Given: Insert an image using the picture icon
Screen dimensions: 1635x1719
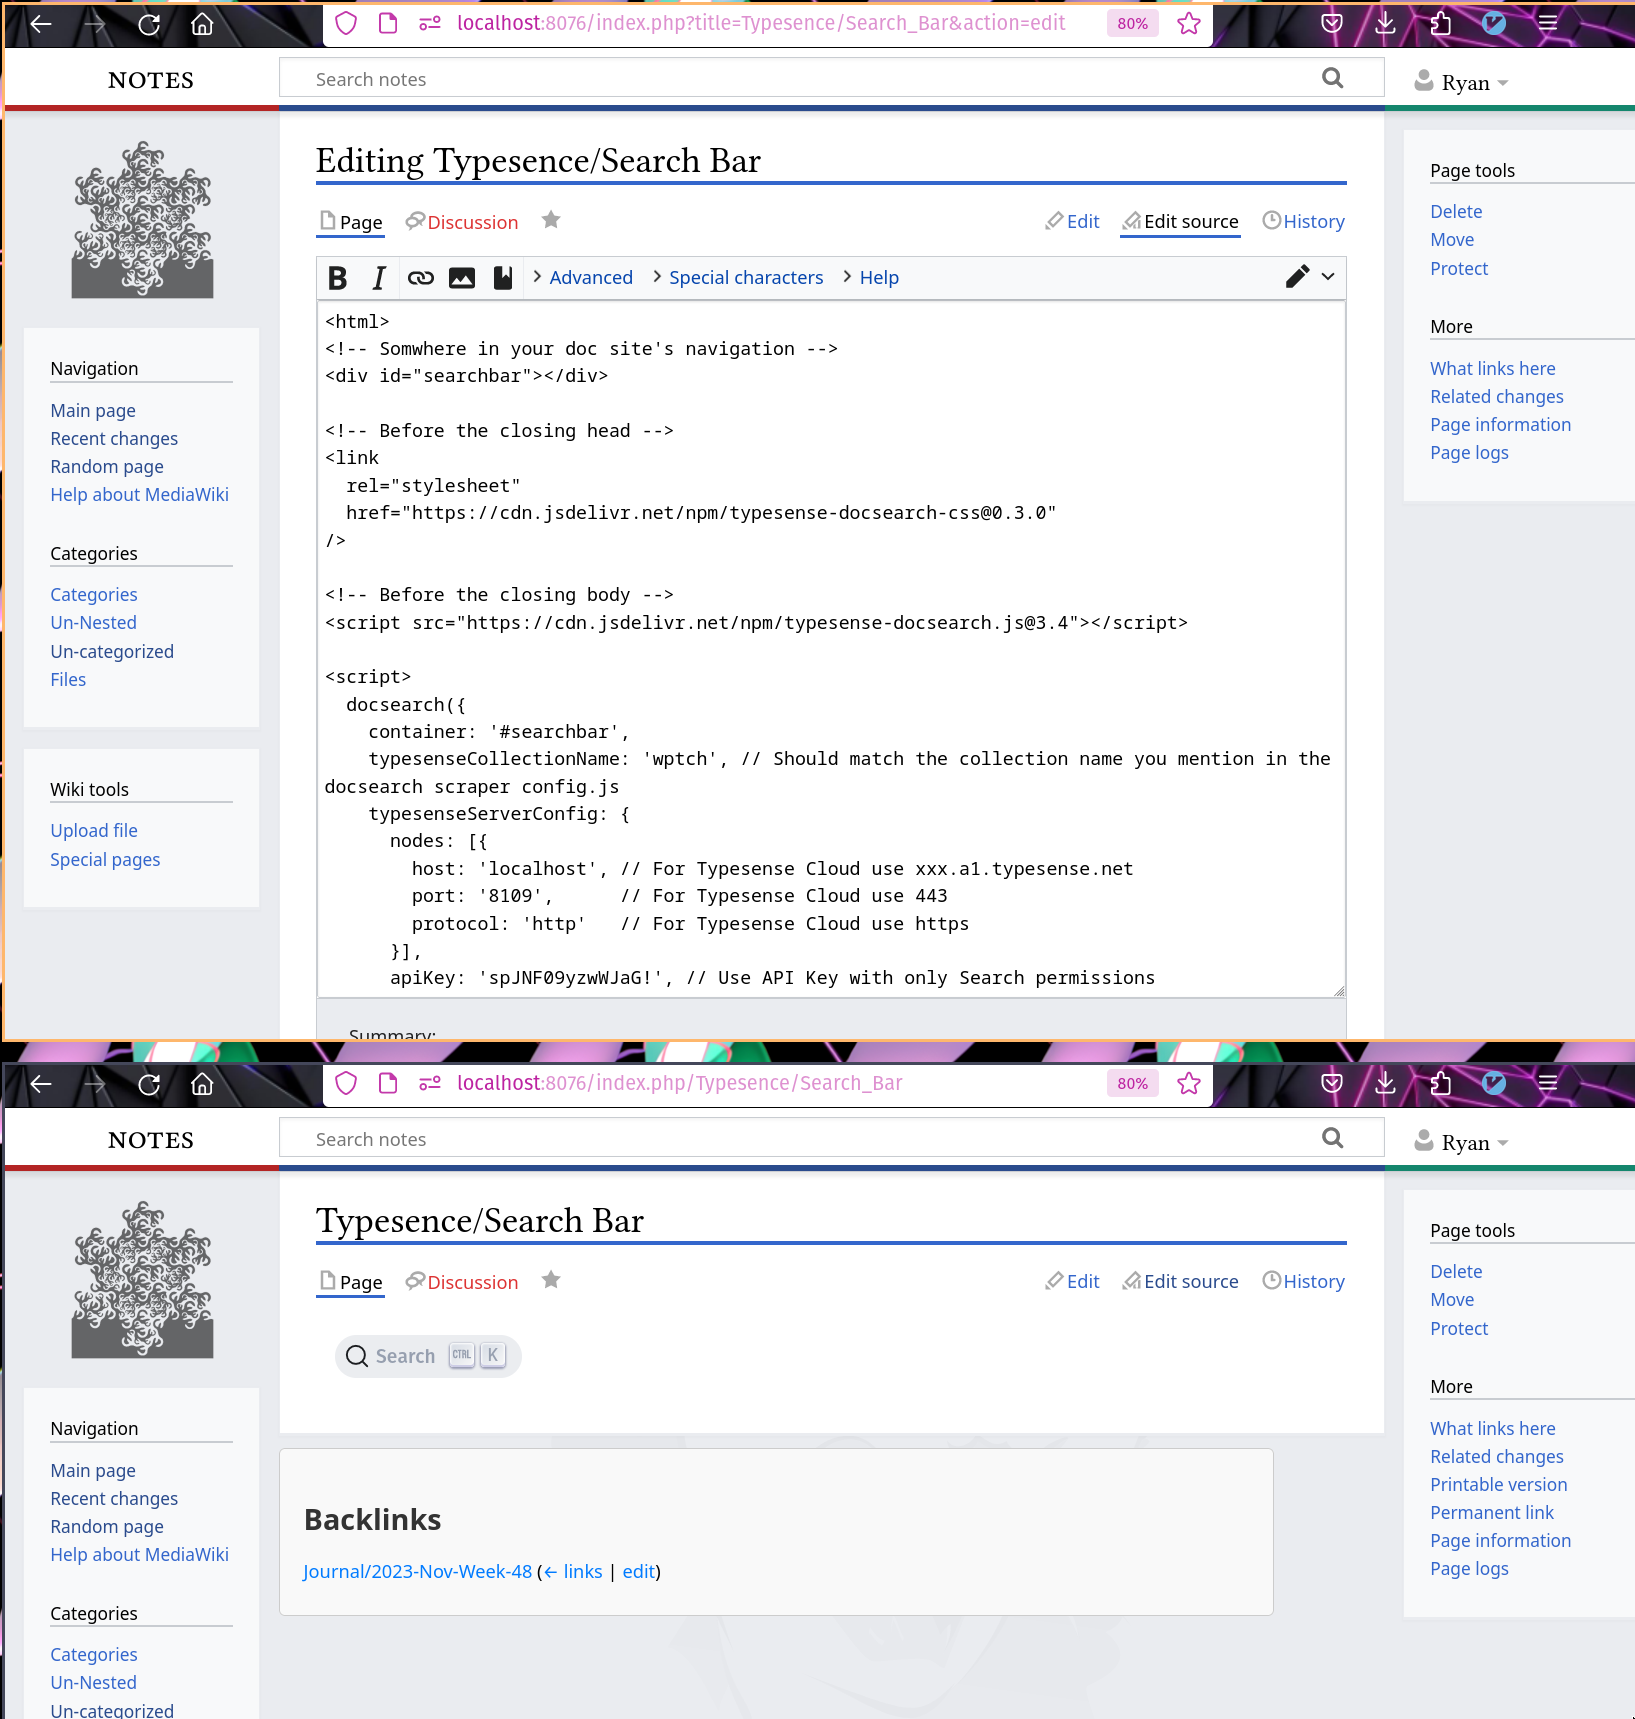Looking at the screenshot, I should point(462,278).
